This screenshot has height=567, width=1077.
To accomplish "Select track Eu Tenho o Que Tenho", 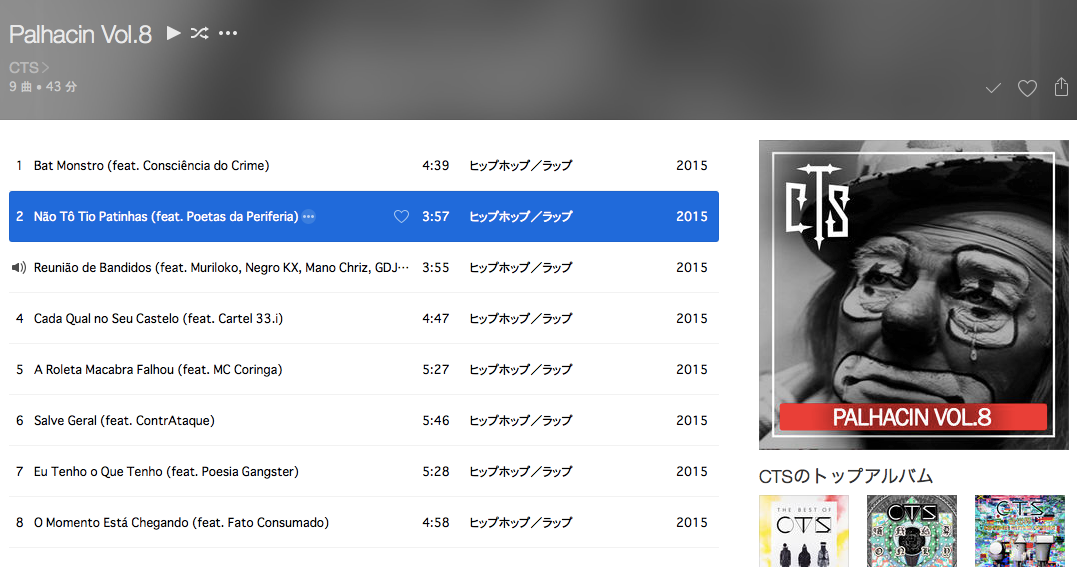I will pyautogui.click(x=364, y=471).
